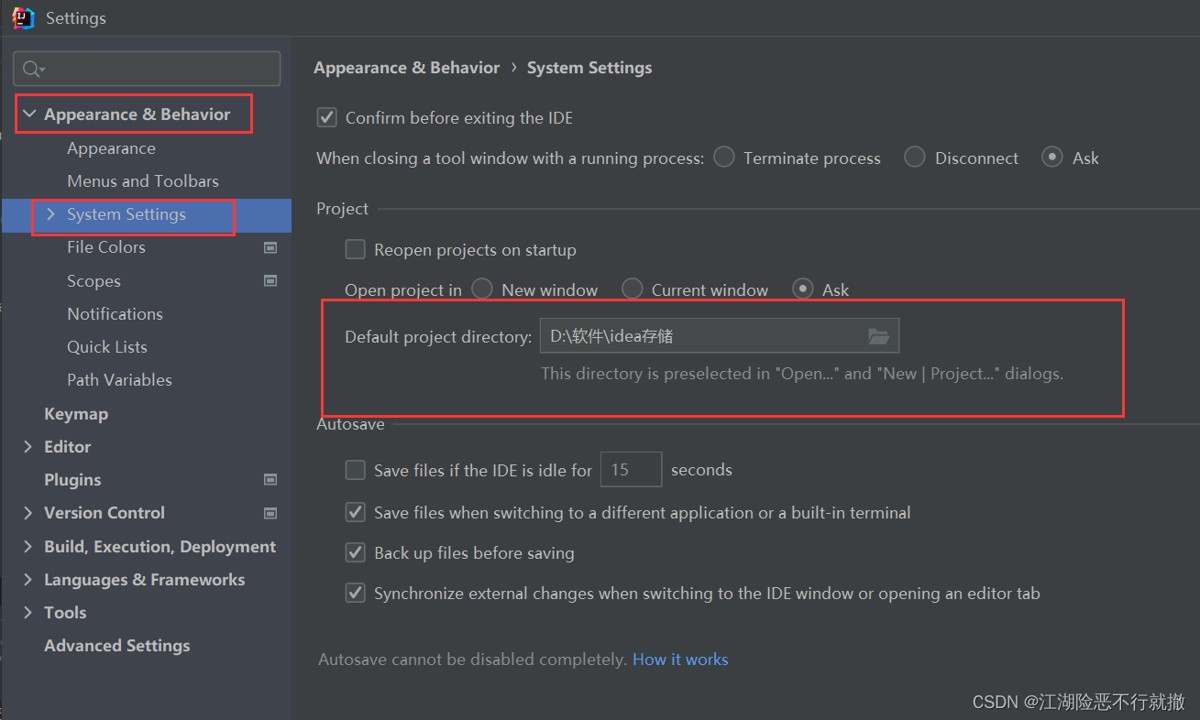The height and width of the screenshot is (720, 1200).
Task: Enable Reopen projects on startup
Action: tap(355, 249)
